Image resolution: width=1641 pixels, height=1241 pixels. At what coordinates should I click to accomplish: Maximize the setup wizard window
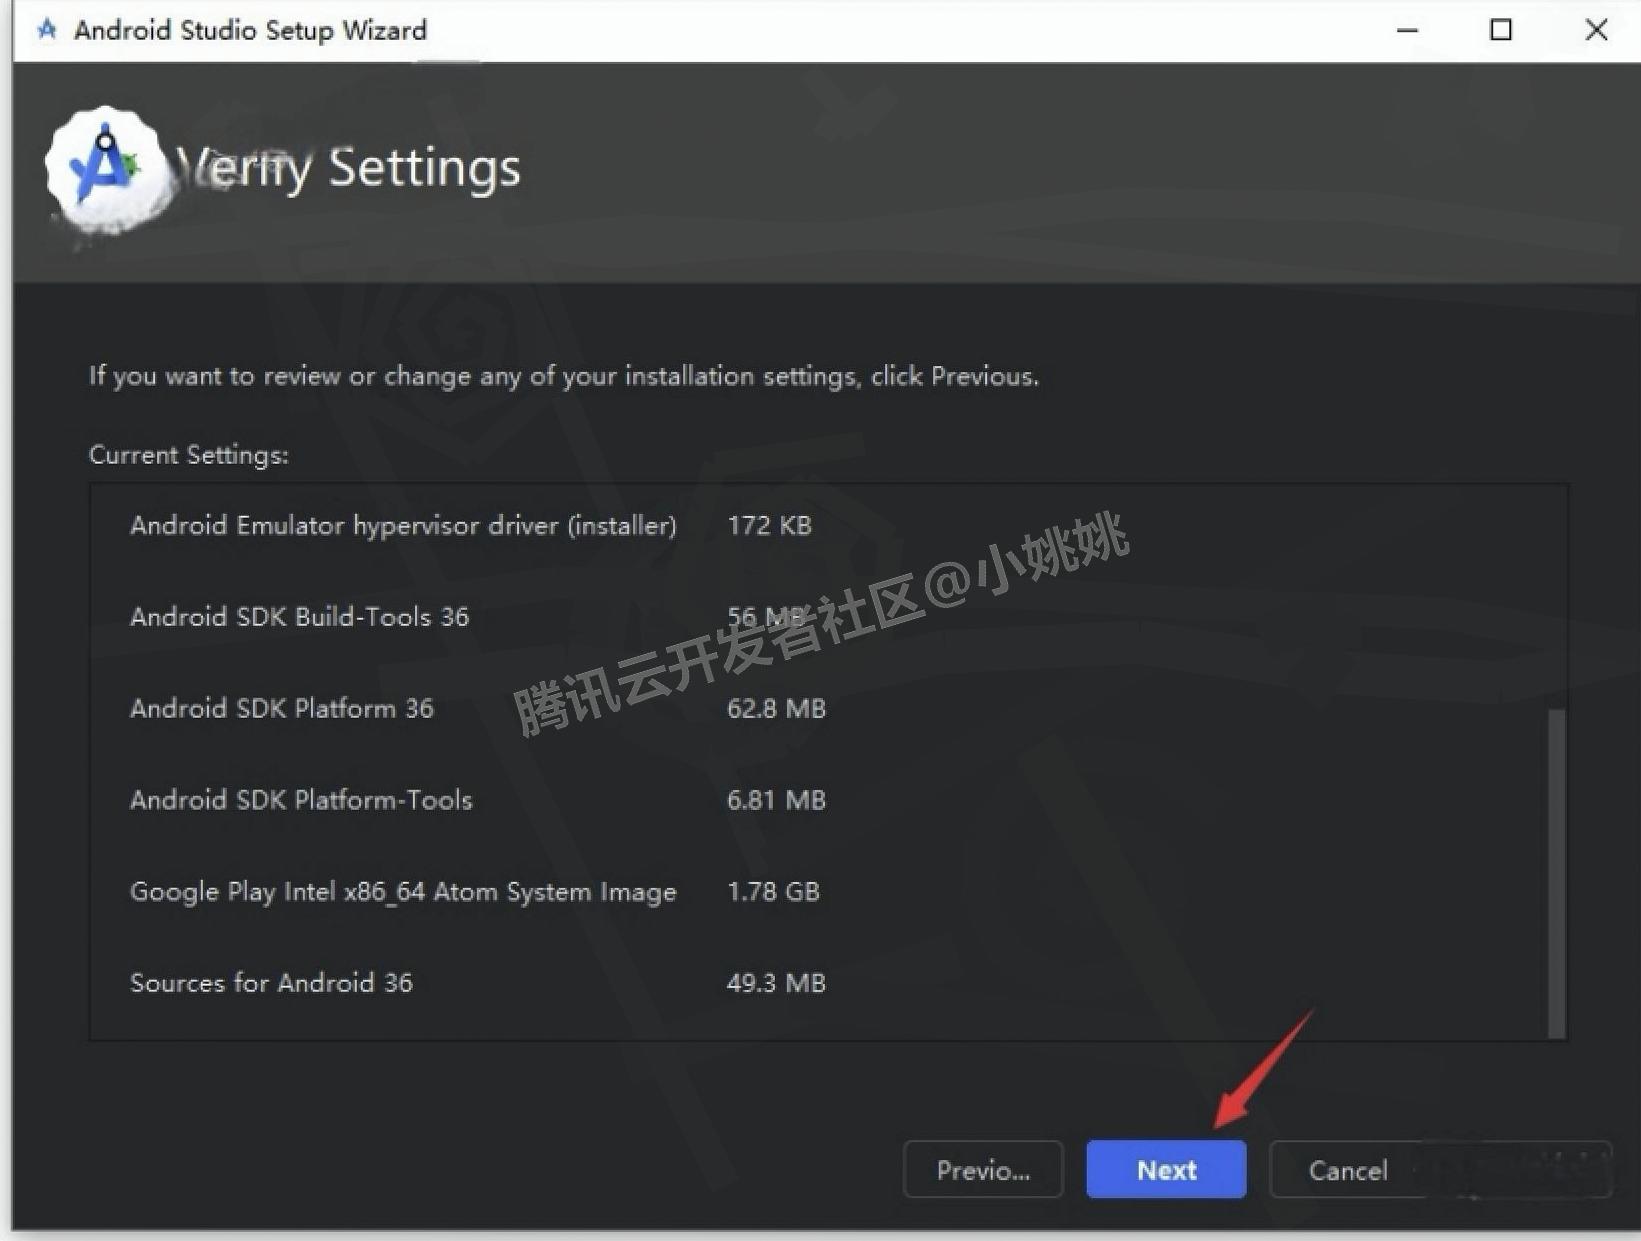[1500, 30]
